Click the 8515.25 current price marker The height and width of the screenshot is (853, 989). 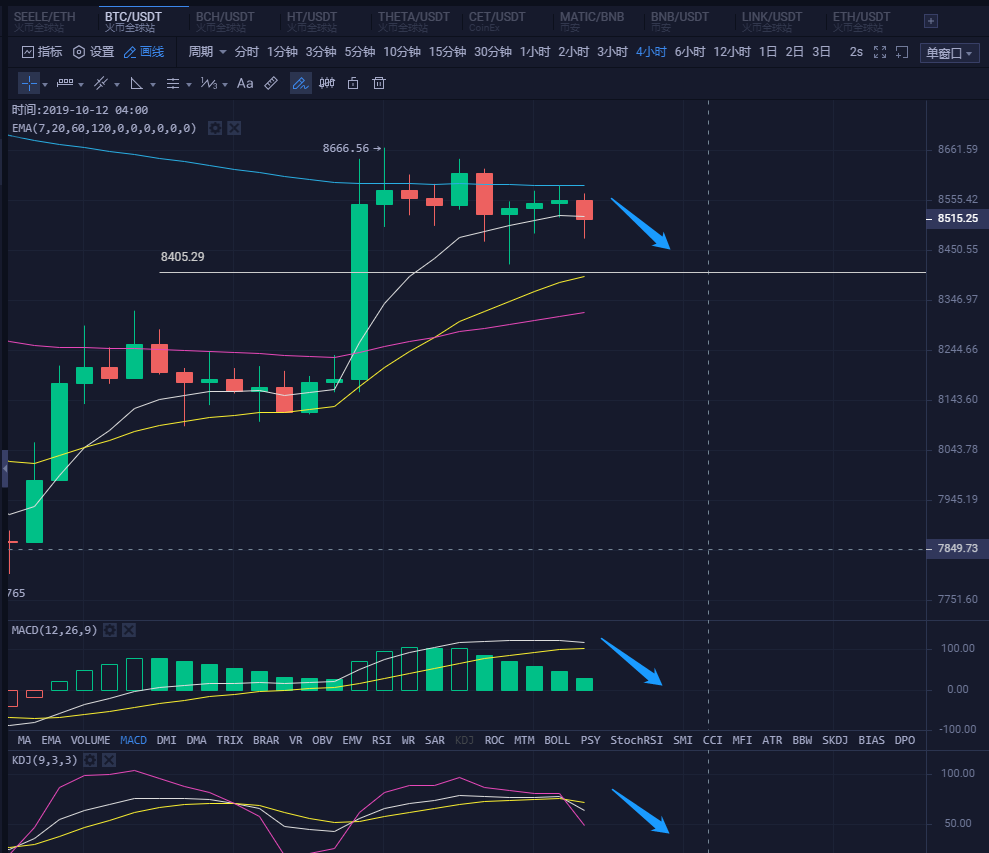coord(957,218)
